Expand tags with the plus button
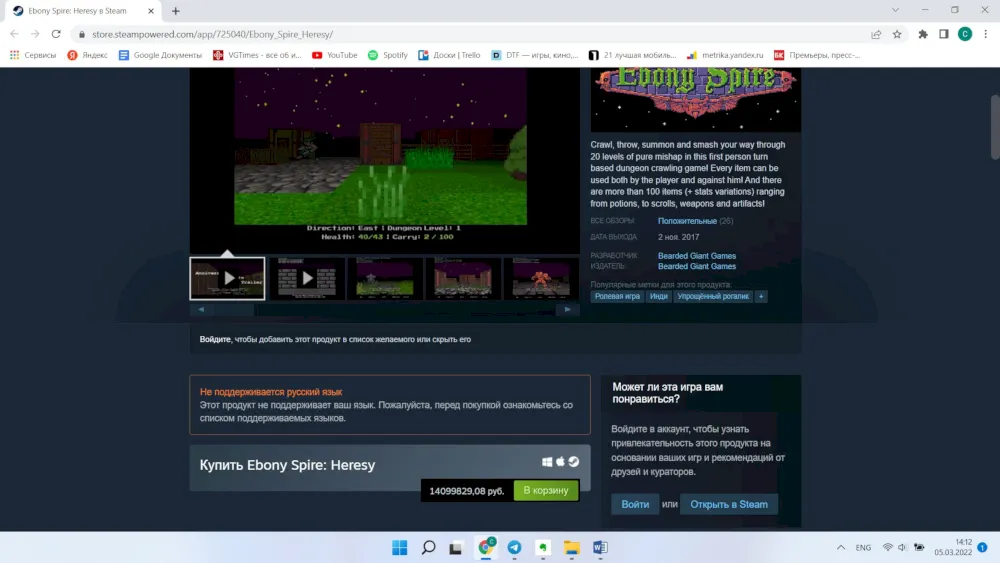Screen dimensions: 1000x563 [x=761, y=296]
